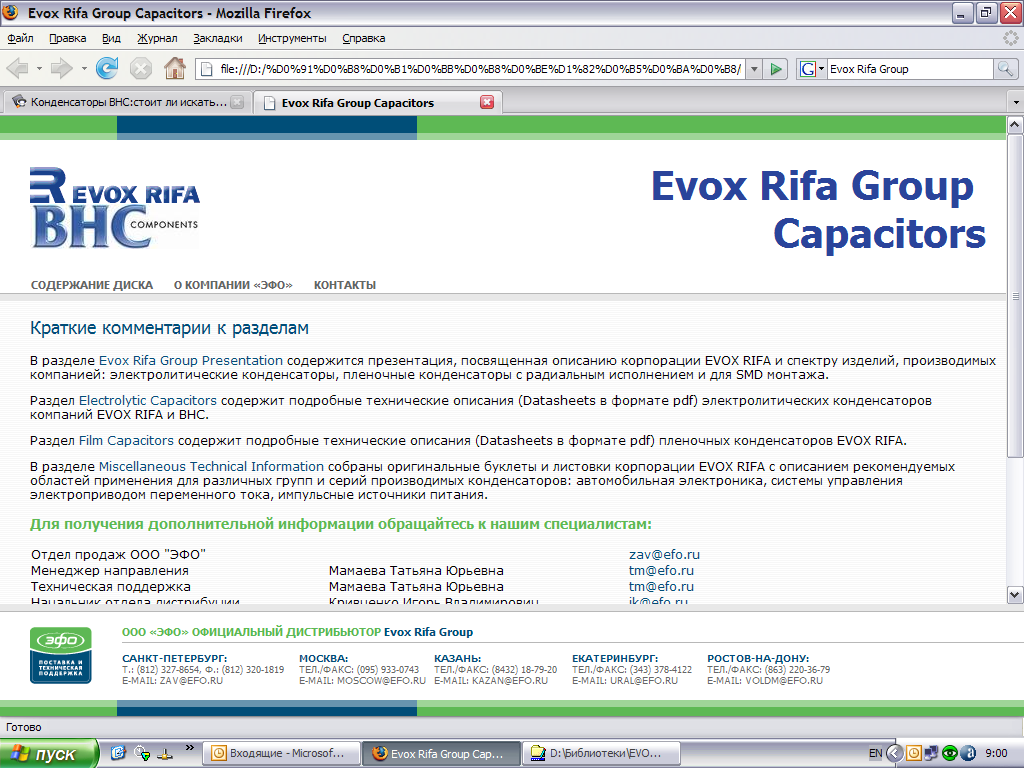
Task: Click the green Go arrow beside the address bar
Action: coord(776,69)
